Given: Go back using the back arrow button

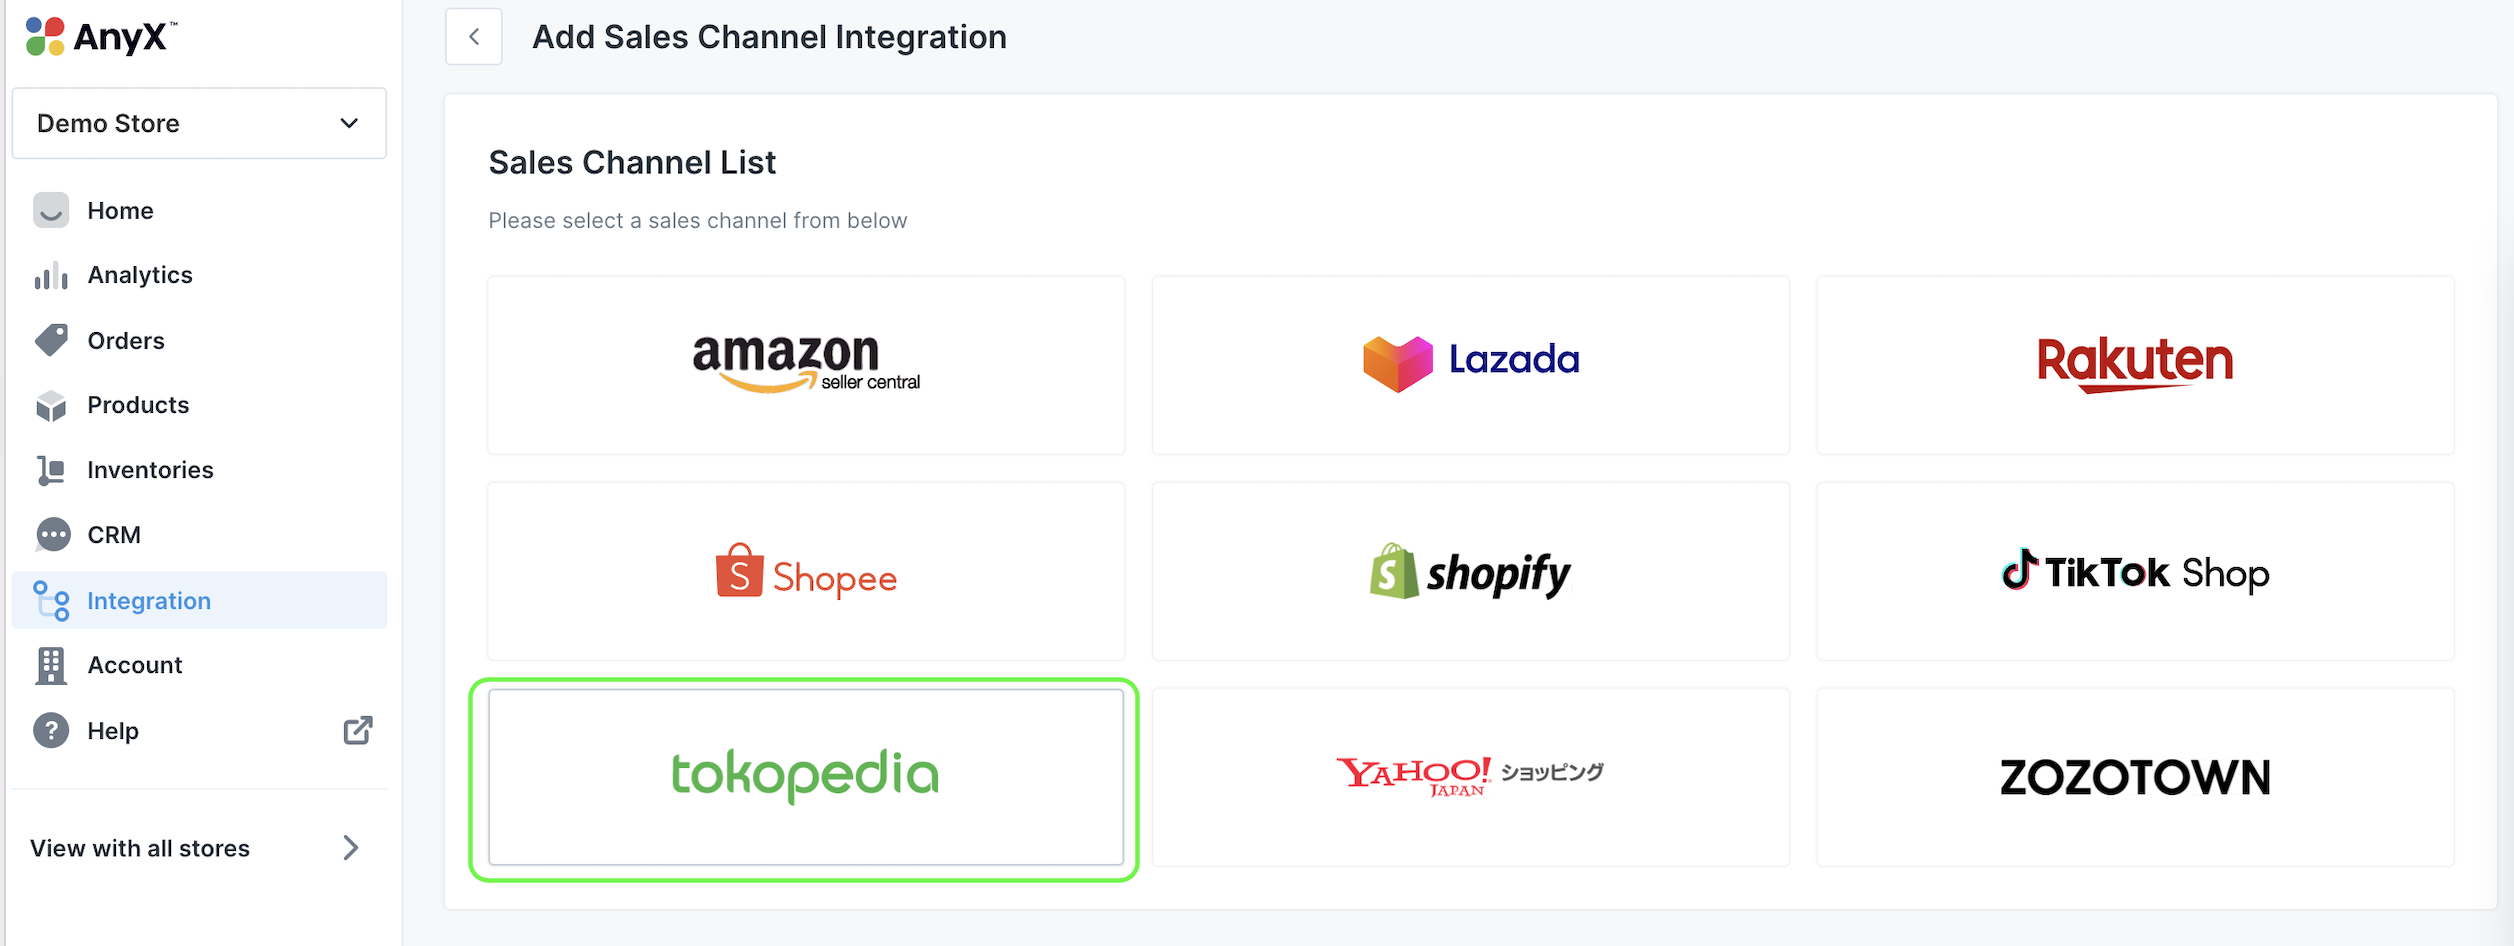Looking at the screenshot, I should [x=474, y=37].
